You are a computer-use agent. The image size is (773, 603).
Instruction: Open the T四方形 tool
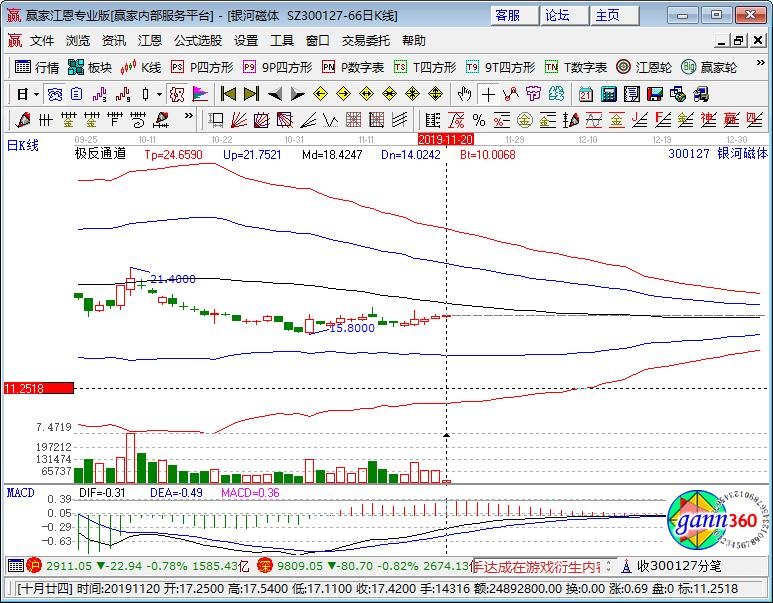click(424, 67)
